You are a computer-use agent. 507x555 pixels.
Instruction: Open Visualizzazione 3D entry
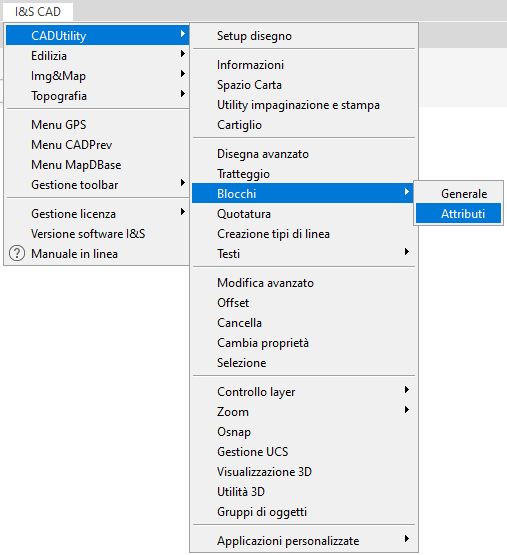click(x=303, y=471)
